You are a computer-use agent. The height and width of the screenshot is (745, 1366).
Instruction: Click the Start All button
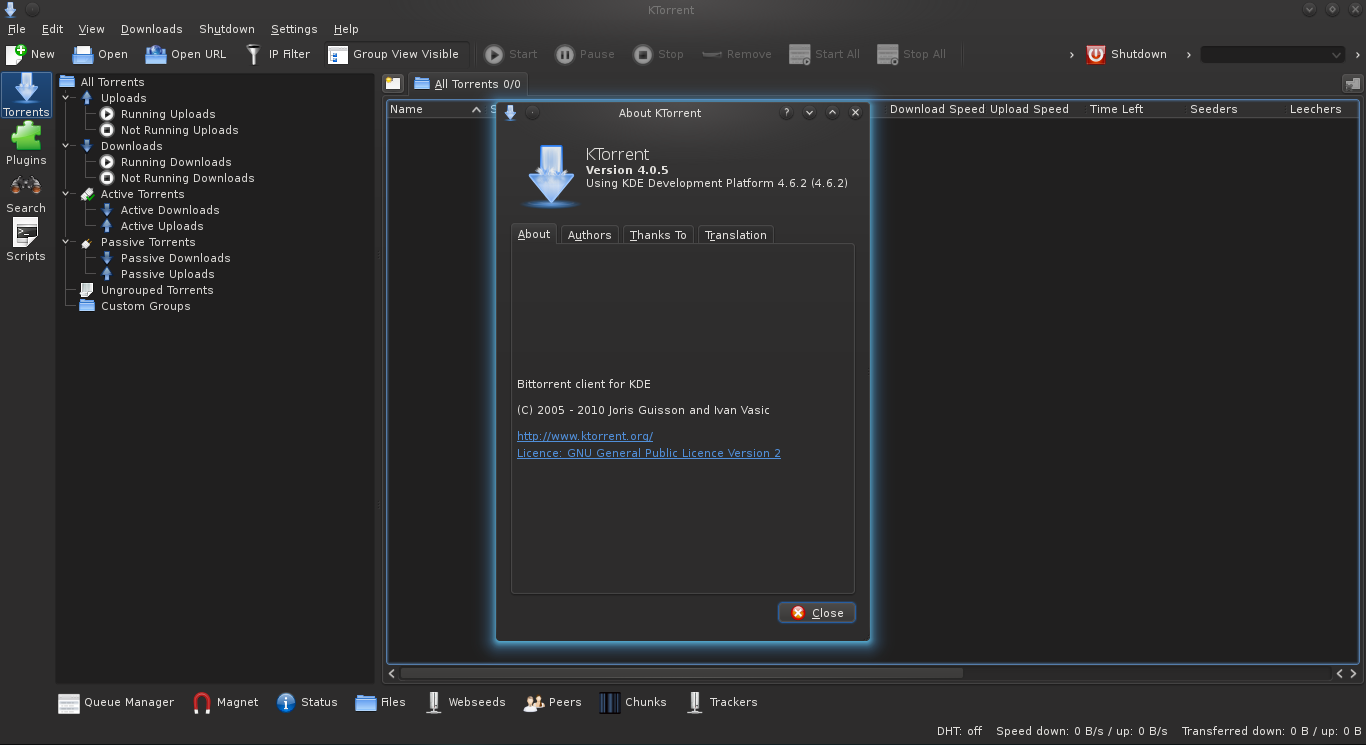coord(825,54)
